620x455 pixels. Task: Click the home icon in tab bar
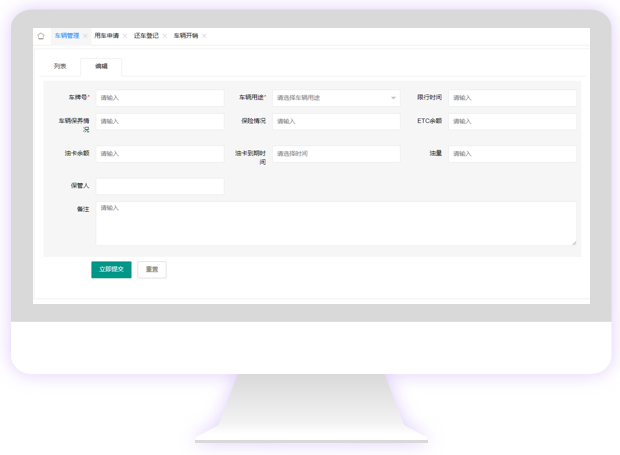(41, 36)
